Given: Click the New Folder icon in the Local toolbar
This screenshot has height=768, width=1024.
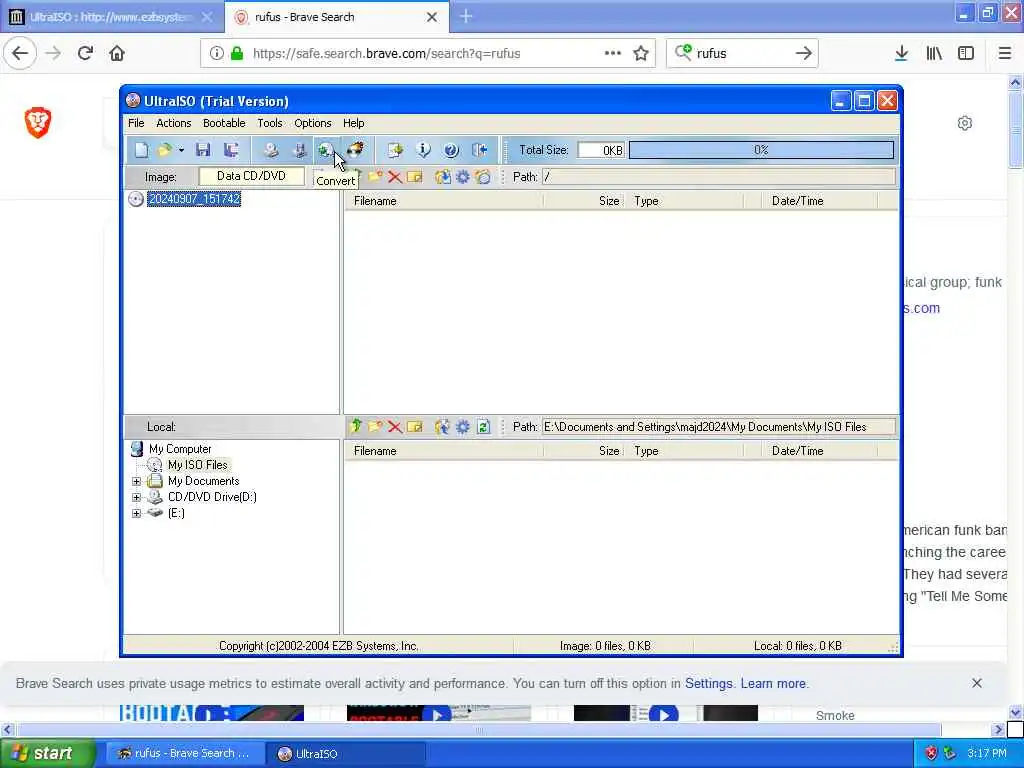Looking at the screenshot, I should (375, 426).
